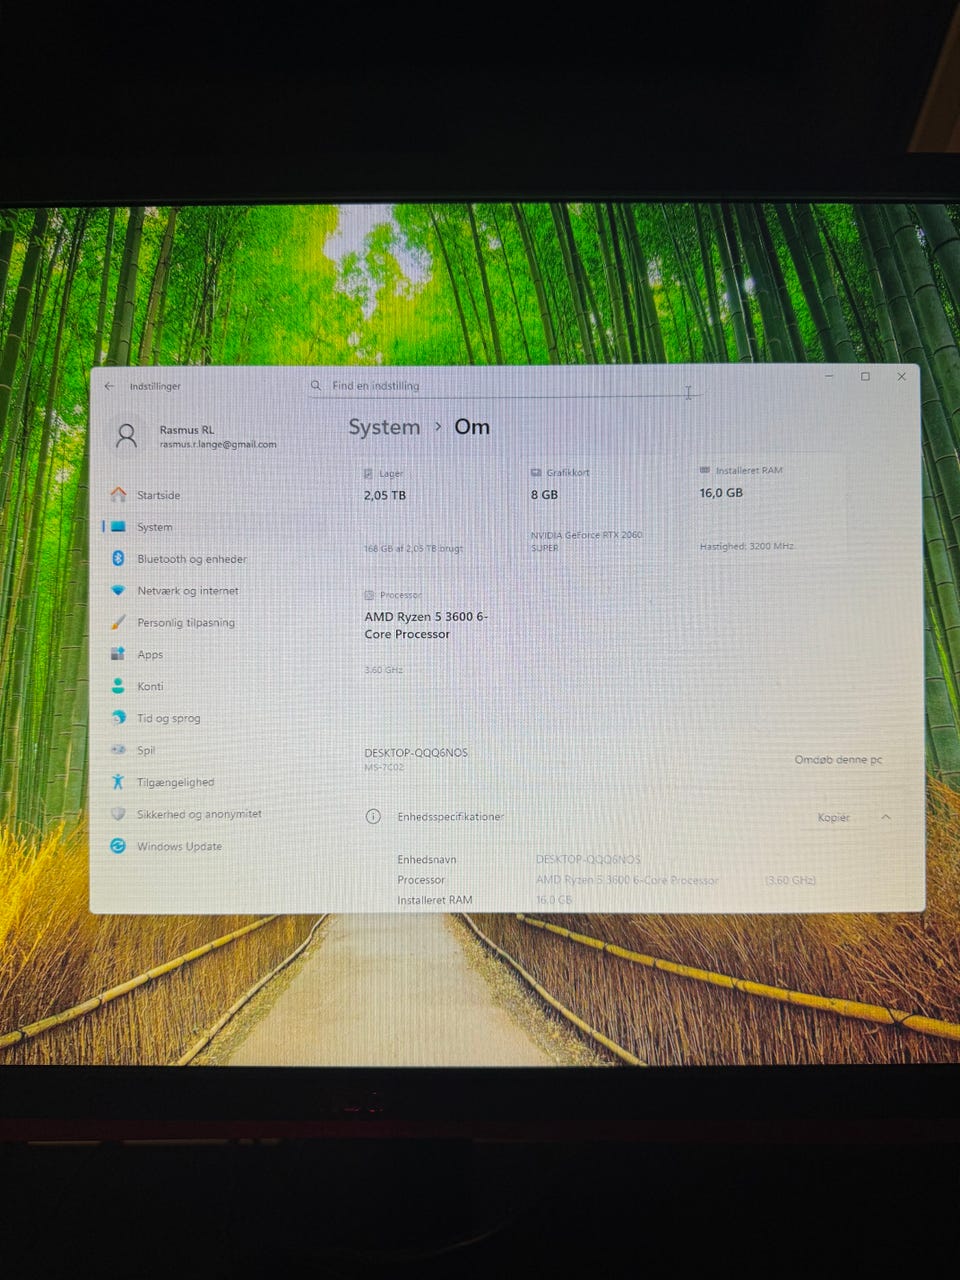The image size is (960, 1280).
Task: Click the System breadcrumb link
Action: (x=384, y=427)
